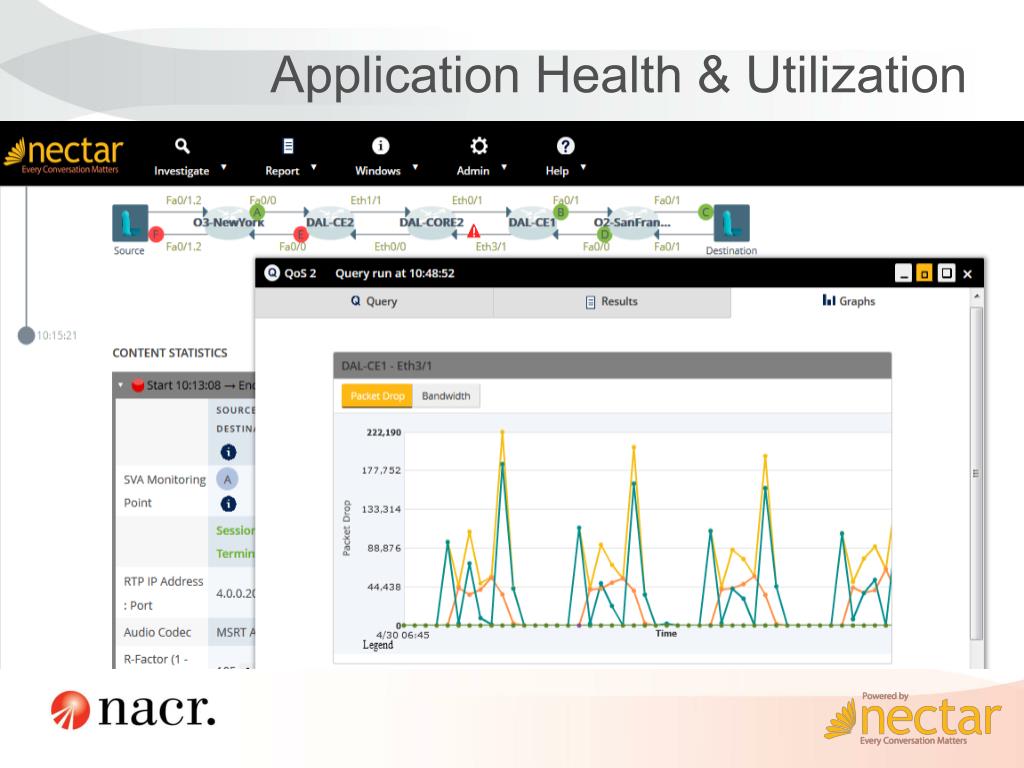The image size is (1024, 768).
Task: Click info icon beside Point label
Action: [228, 504]
